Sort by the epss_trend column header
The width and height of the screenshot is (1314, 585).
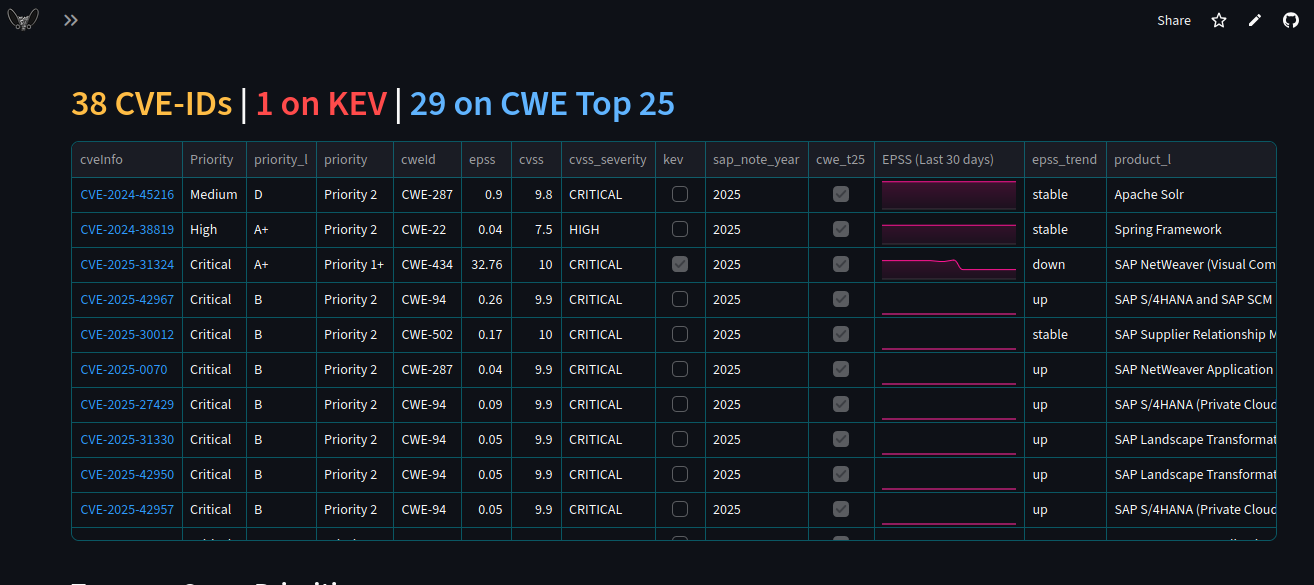click(x=1065, y=159)
